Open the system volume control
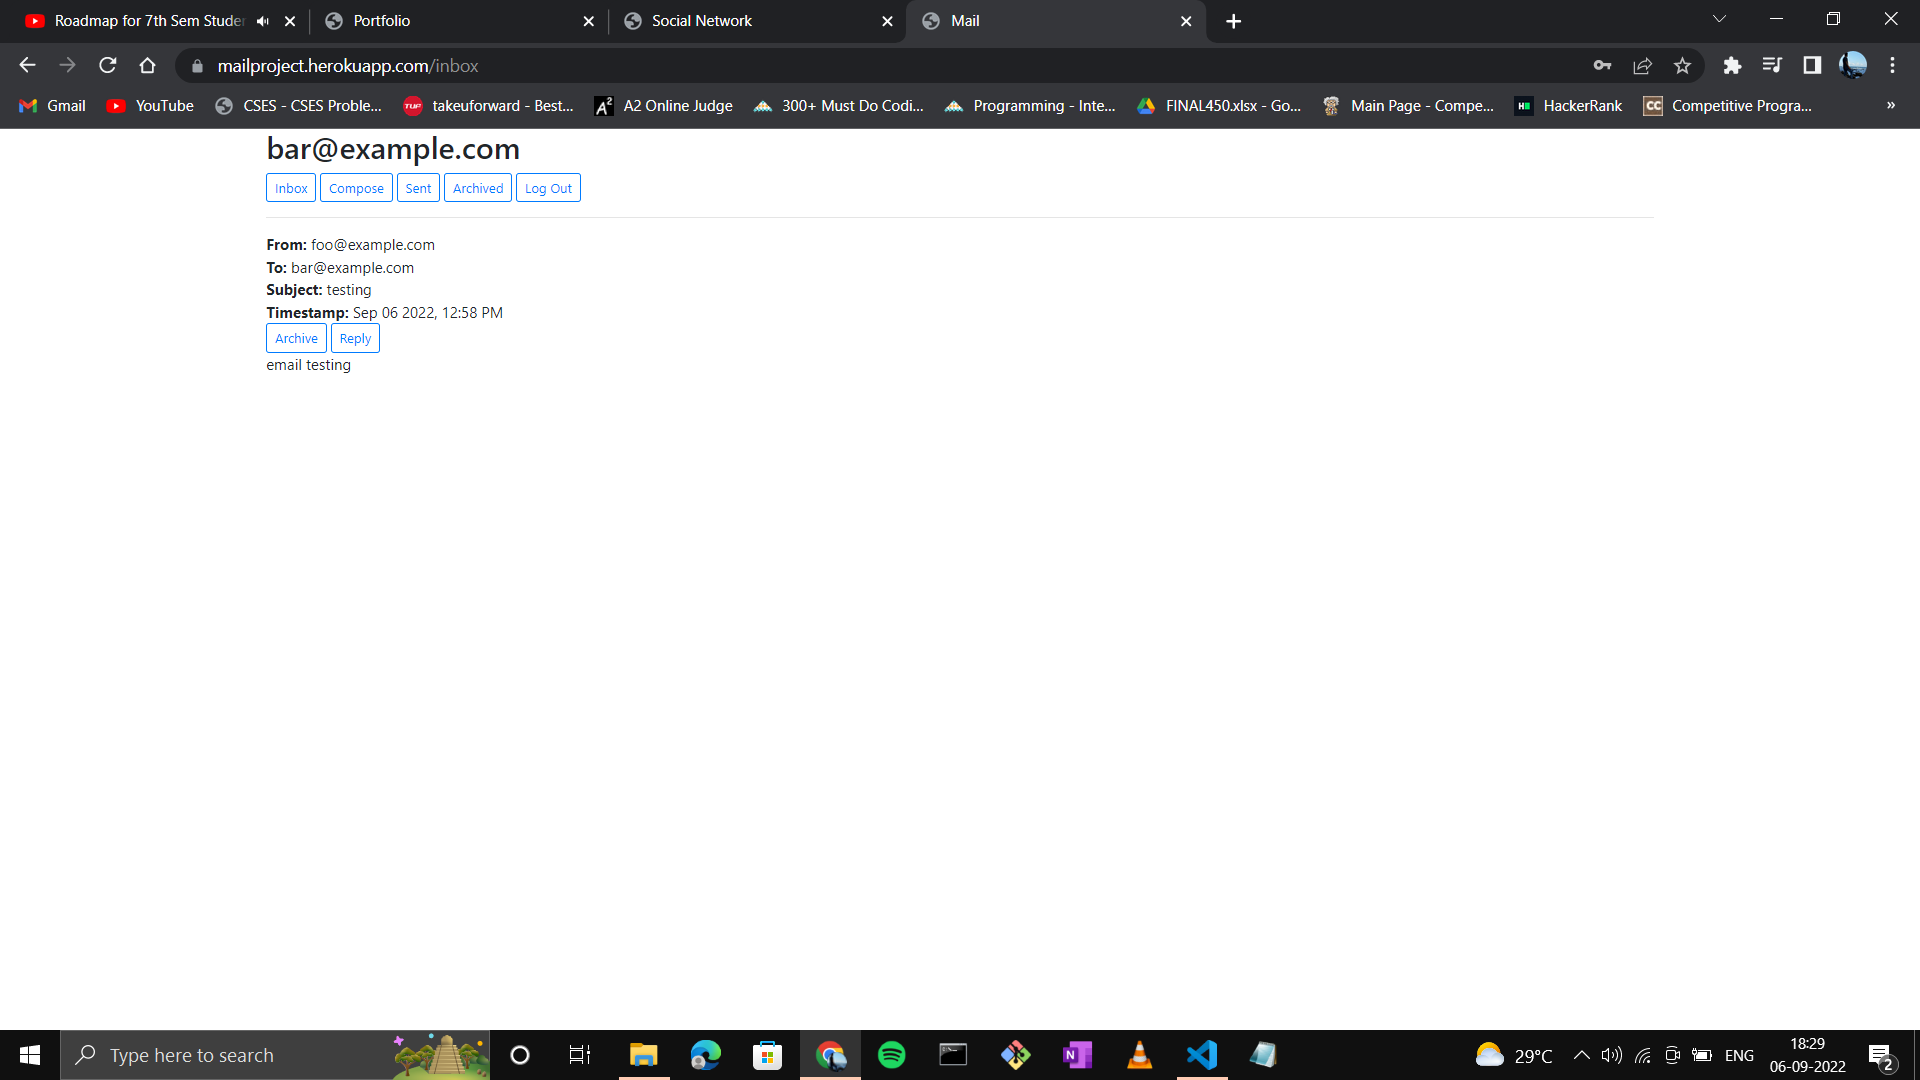Image resolution: width=1920 pixels, height=1080 pixels. [1611, 1054]
